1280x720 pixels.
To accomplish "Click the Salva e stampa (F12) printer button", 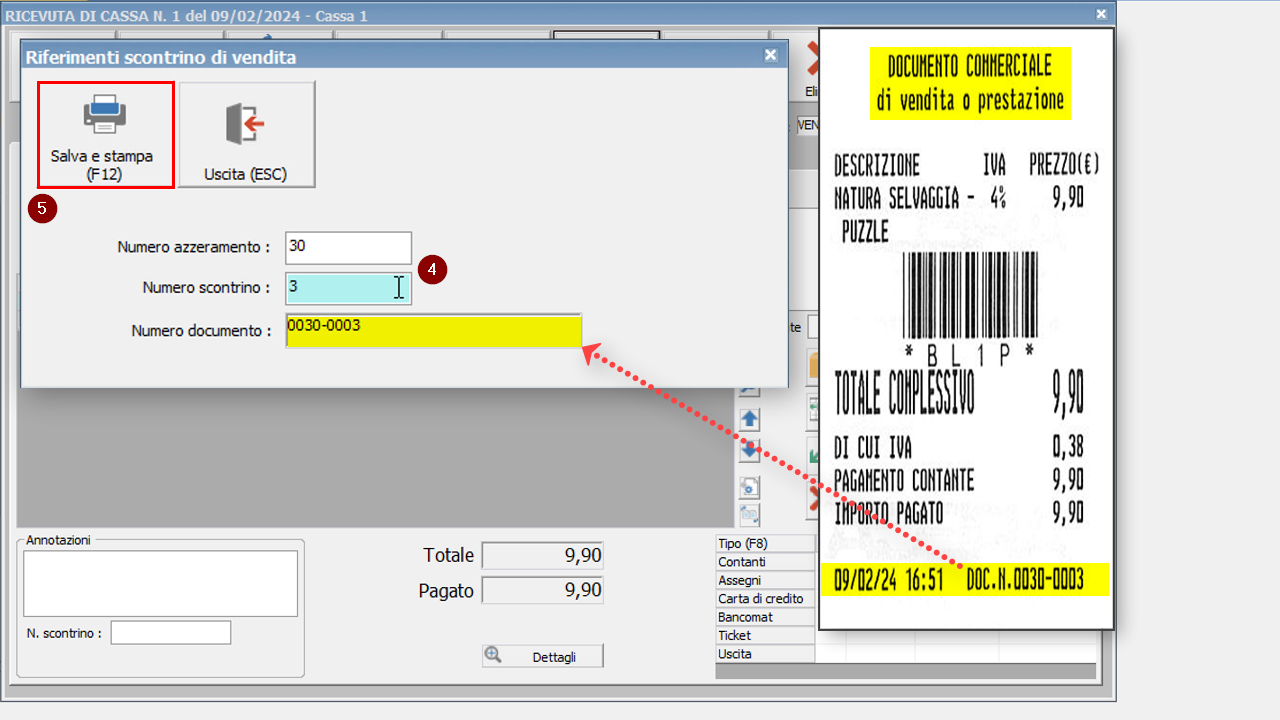I will click(x=105, y=135).
